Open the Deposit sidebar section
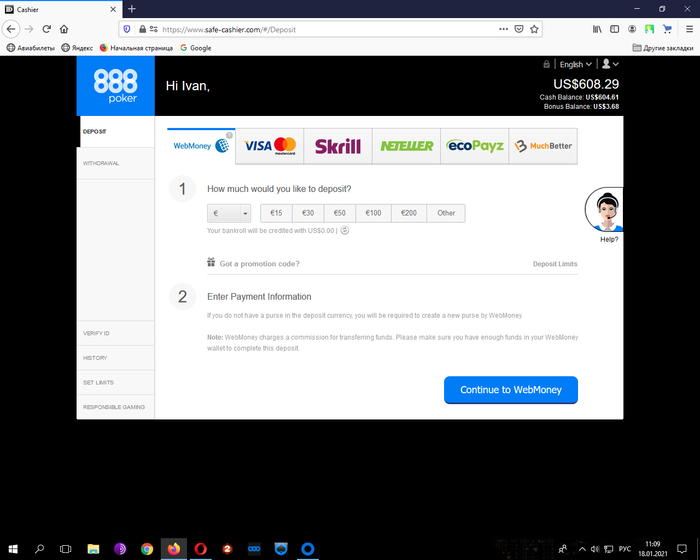Viewport: 700px width, 560px height. (x=116, y=132)
